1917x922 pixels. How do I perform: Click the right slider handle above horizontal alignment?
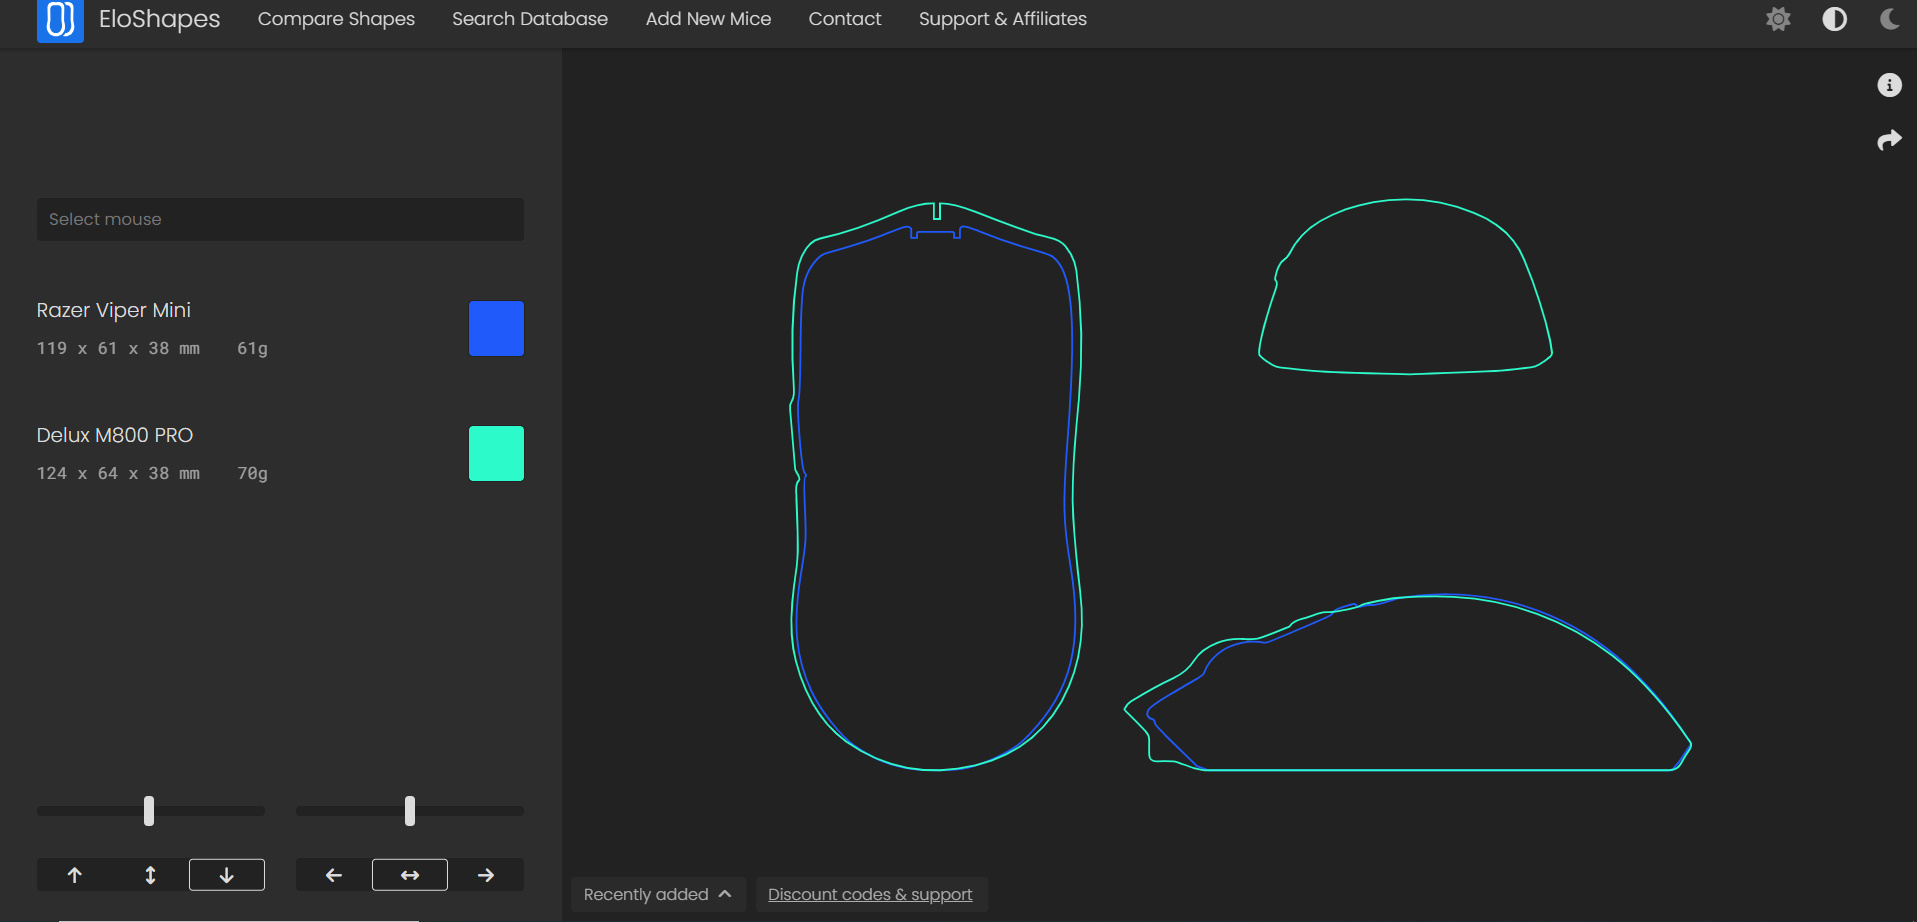click(x=410, y=811)
